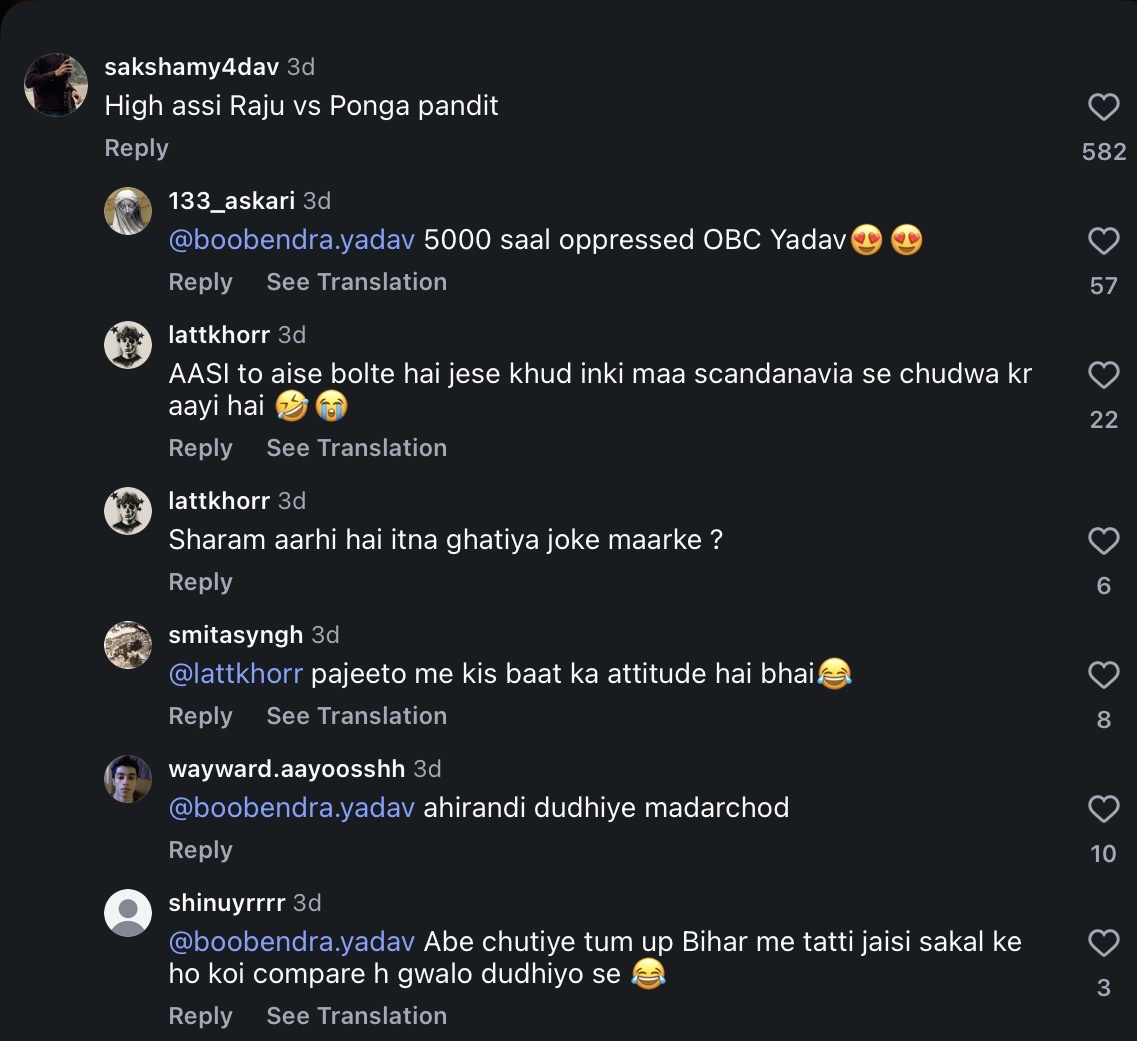Screen dimensions: 1137x1041
Task: Like shinuyrrrr's comment with heart icon
Action: 1104,943
